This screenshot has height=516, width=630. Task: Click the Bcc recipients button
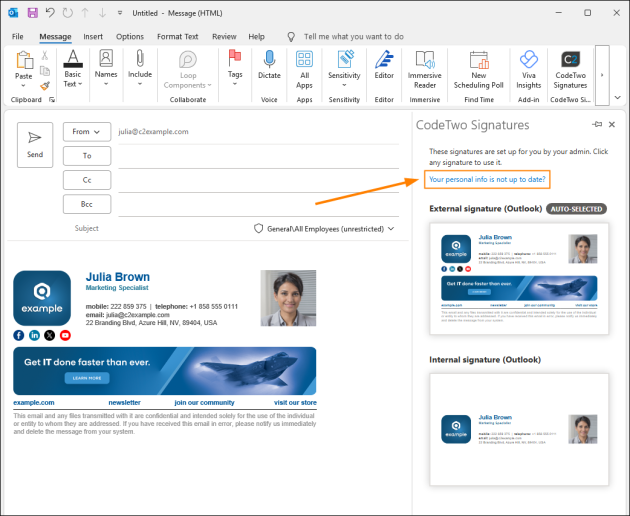tap(87, 204)
